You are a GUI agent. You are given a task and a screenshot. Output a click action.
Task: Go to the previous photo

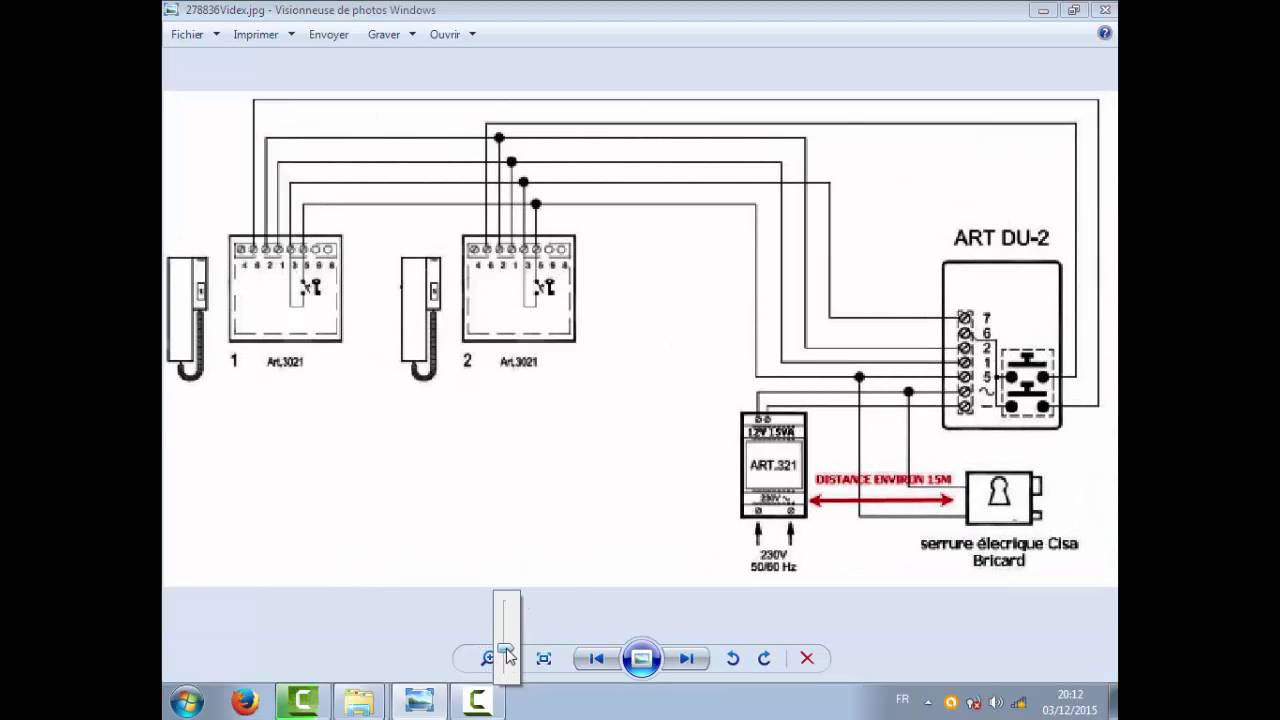(596, 658)
